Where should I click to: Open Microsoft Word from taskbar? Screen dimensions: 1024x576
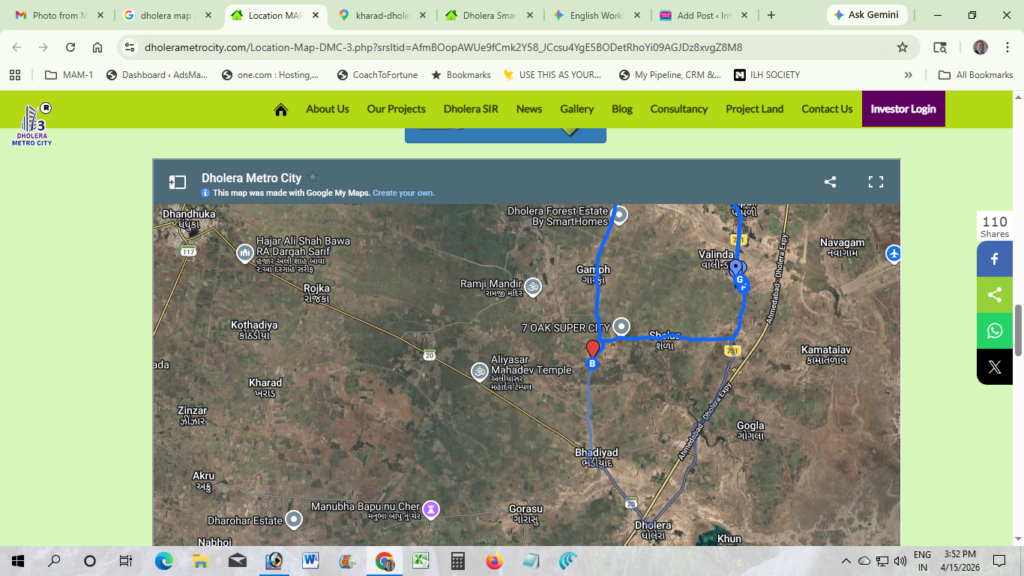[x=310, y=561]
